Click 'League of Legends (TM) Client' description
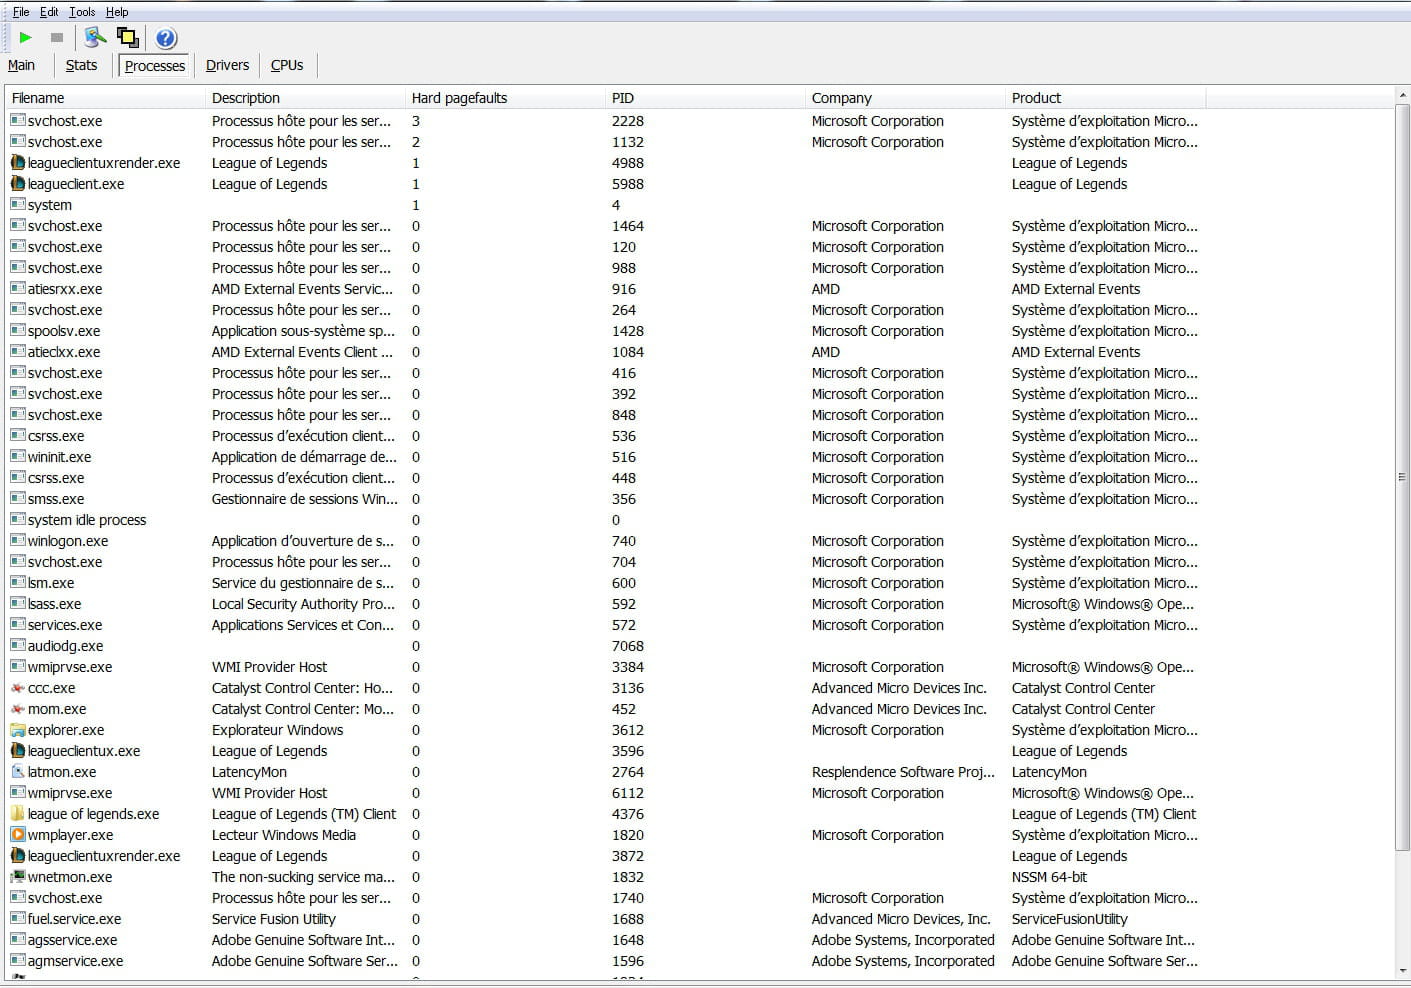Viewport: 1411px width, 988px height. coord(304,814)
